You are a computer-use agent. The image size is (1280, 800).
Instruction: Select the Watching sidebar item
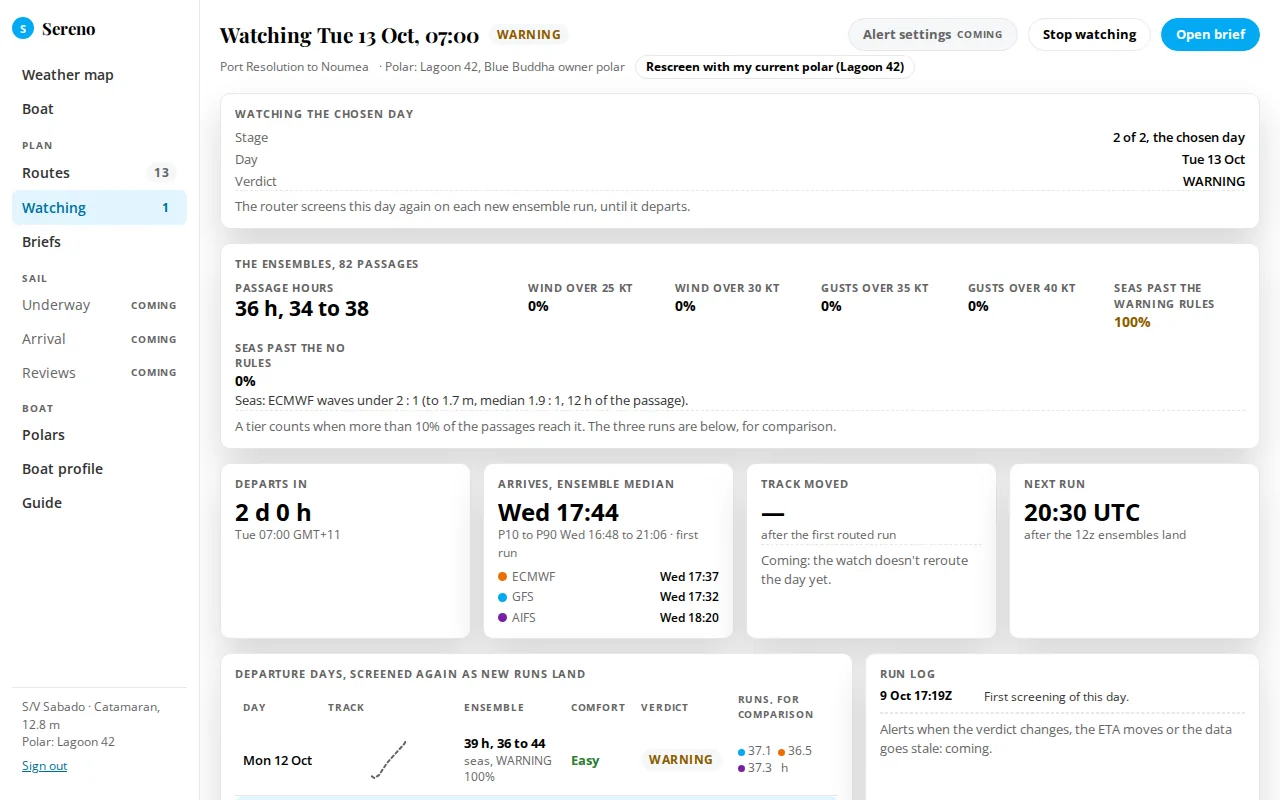(x=99, y=208)
